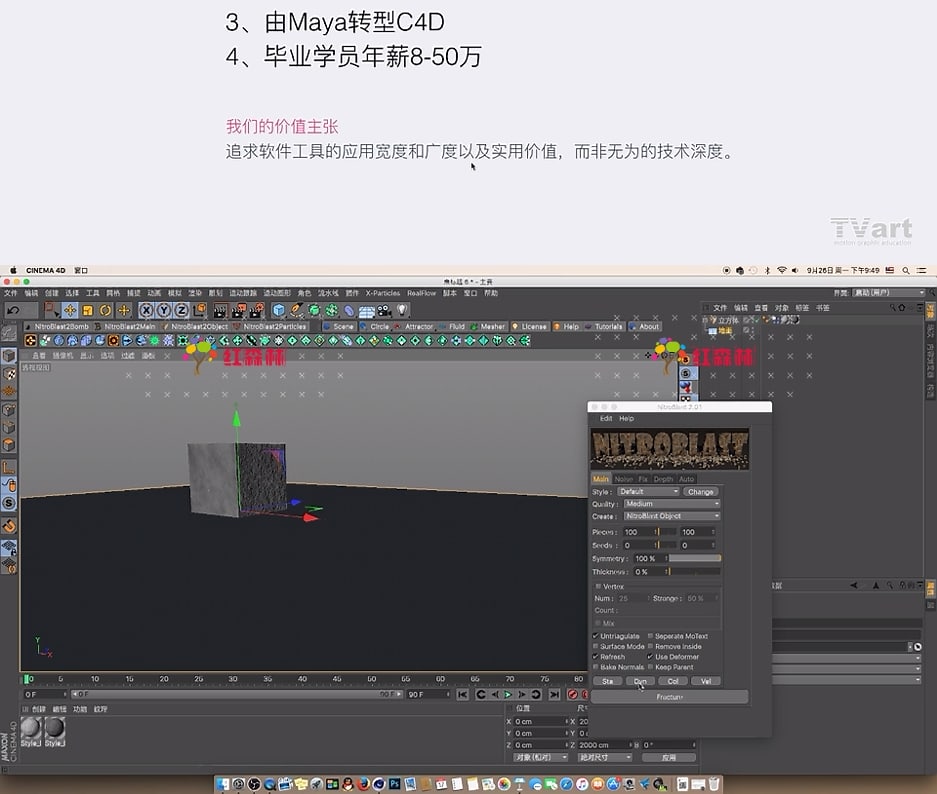The width and height of the screenshot is (937, 794).
Task: Click the Sta button in NitroBlast
Action: (x=608, y=681)
